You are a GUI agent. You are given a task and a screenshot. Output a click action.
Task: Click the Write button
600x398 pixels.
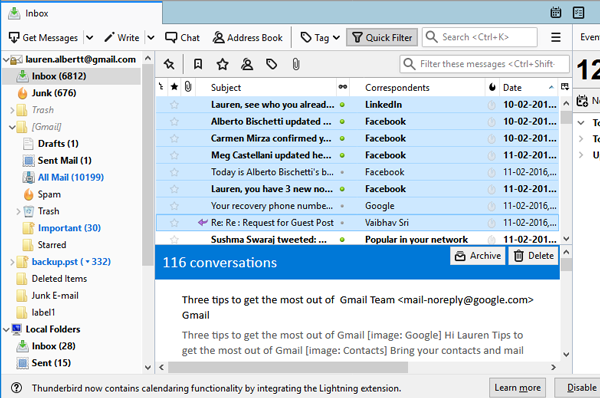coord(122,38)
